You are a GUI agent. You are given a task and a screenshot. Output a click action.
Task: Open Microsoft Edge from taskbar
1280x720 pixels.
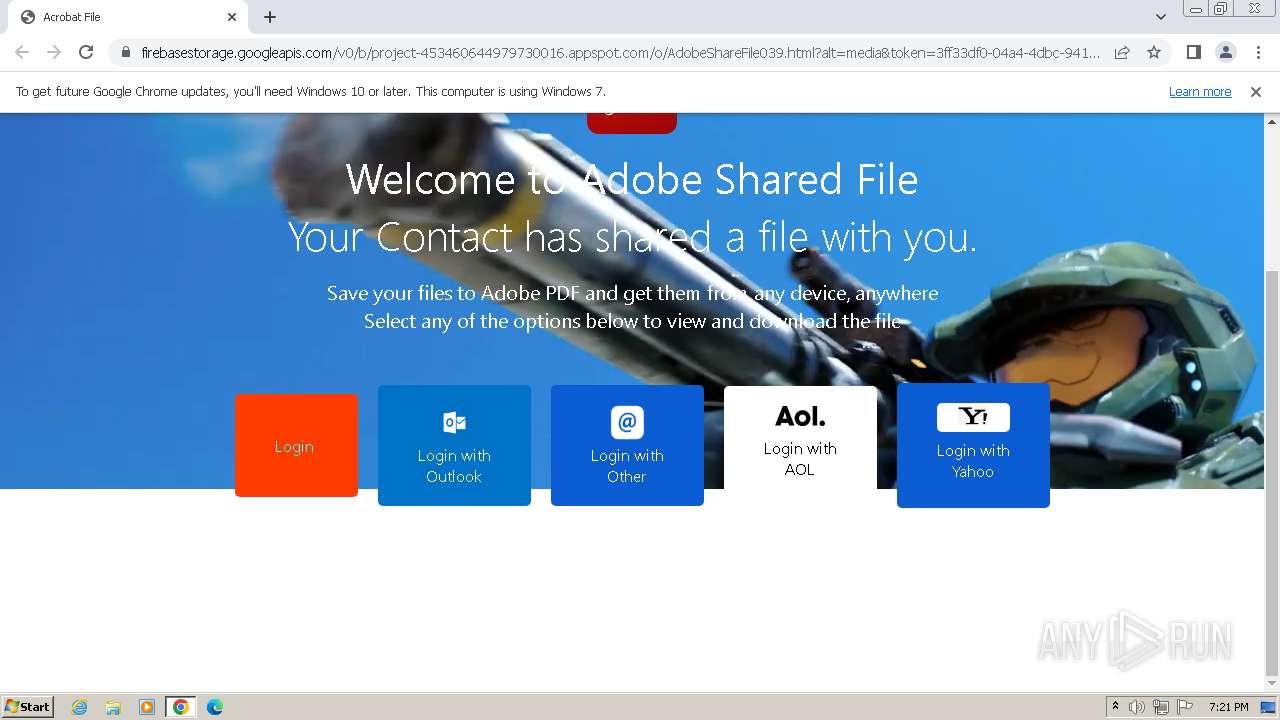pos(215,707)
